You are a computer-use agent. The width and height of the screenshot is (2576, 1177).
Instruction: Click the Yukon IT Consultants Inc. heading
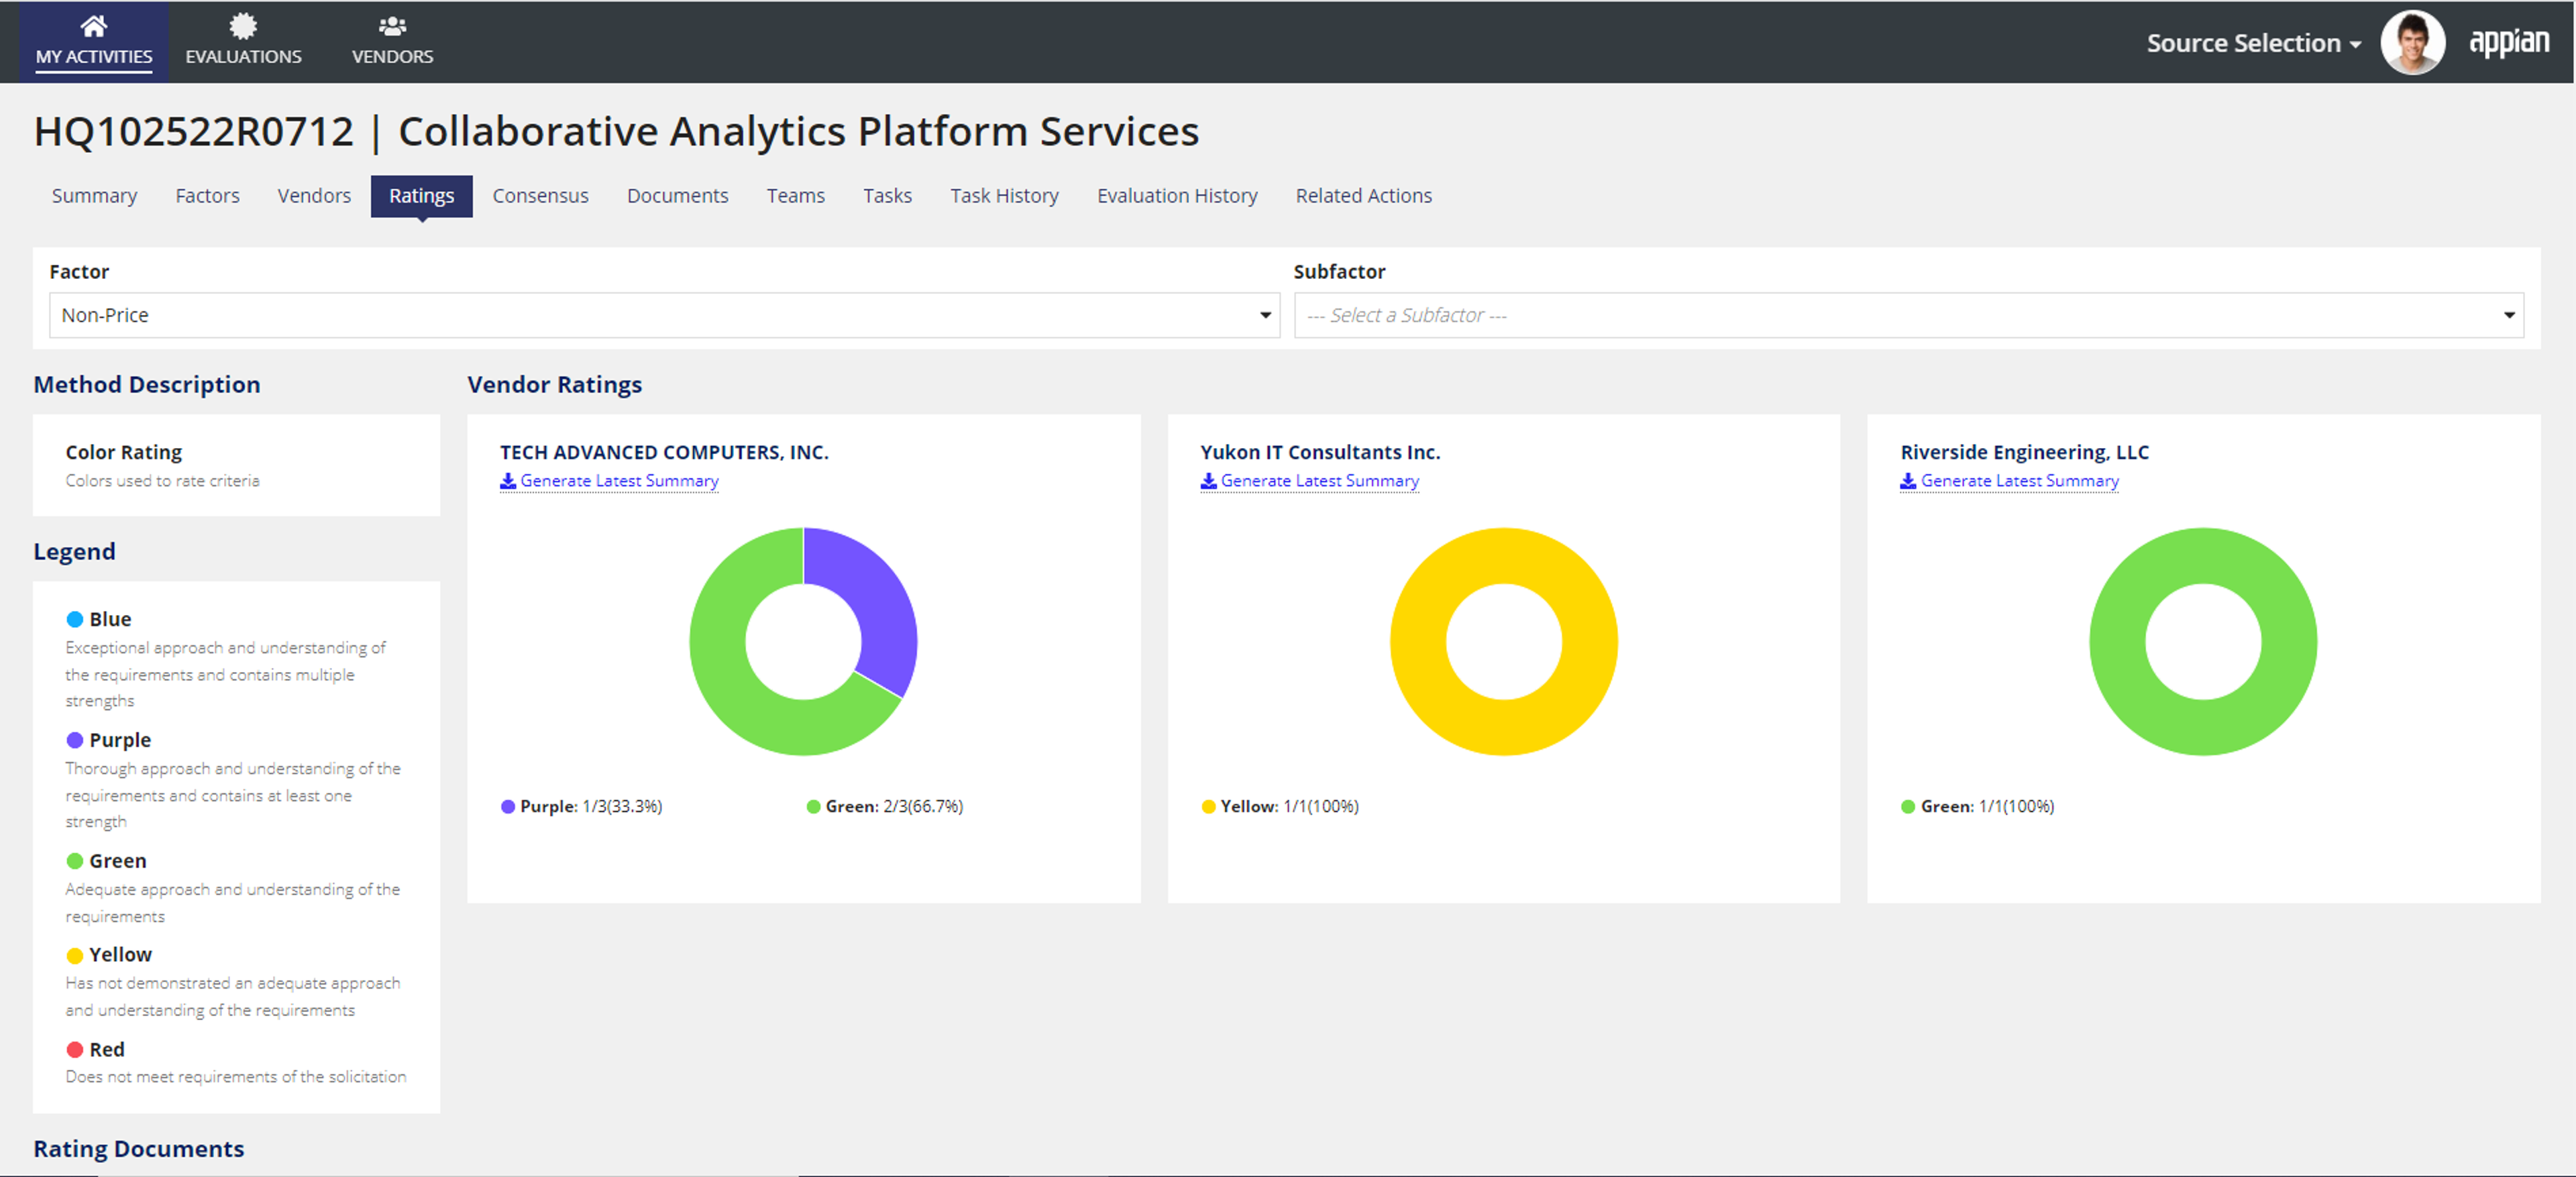click(x=1320, y=452)
